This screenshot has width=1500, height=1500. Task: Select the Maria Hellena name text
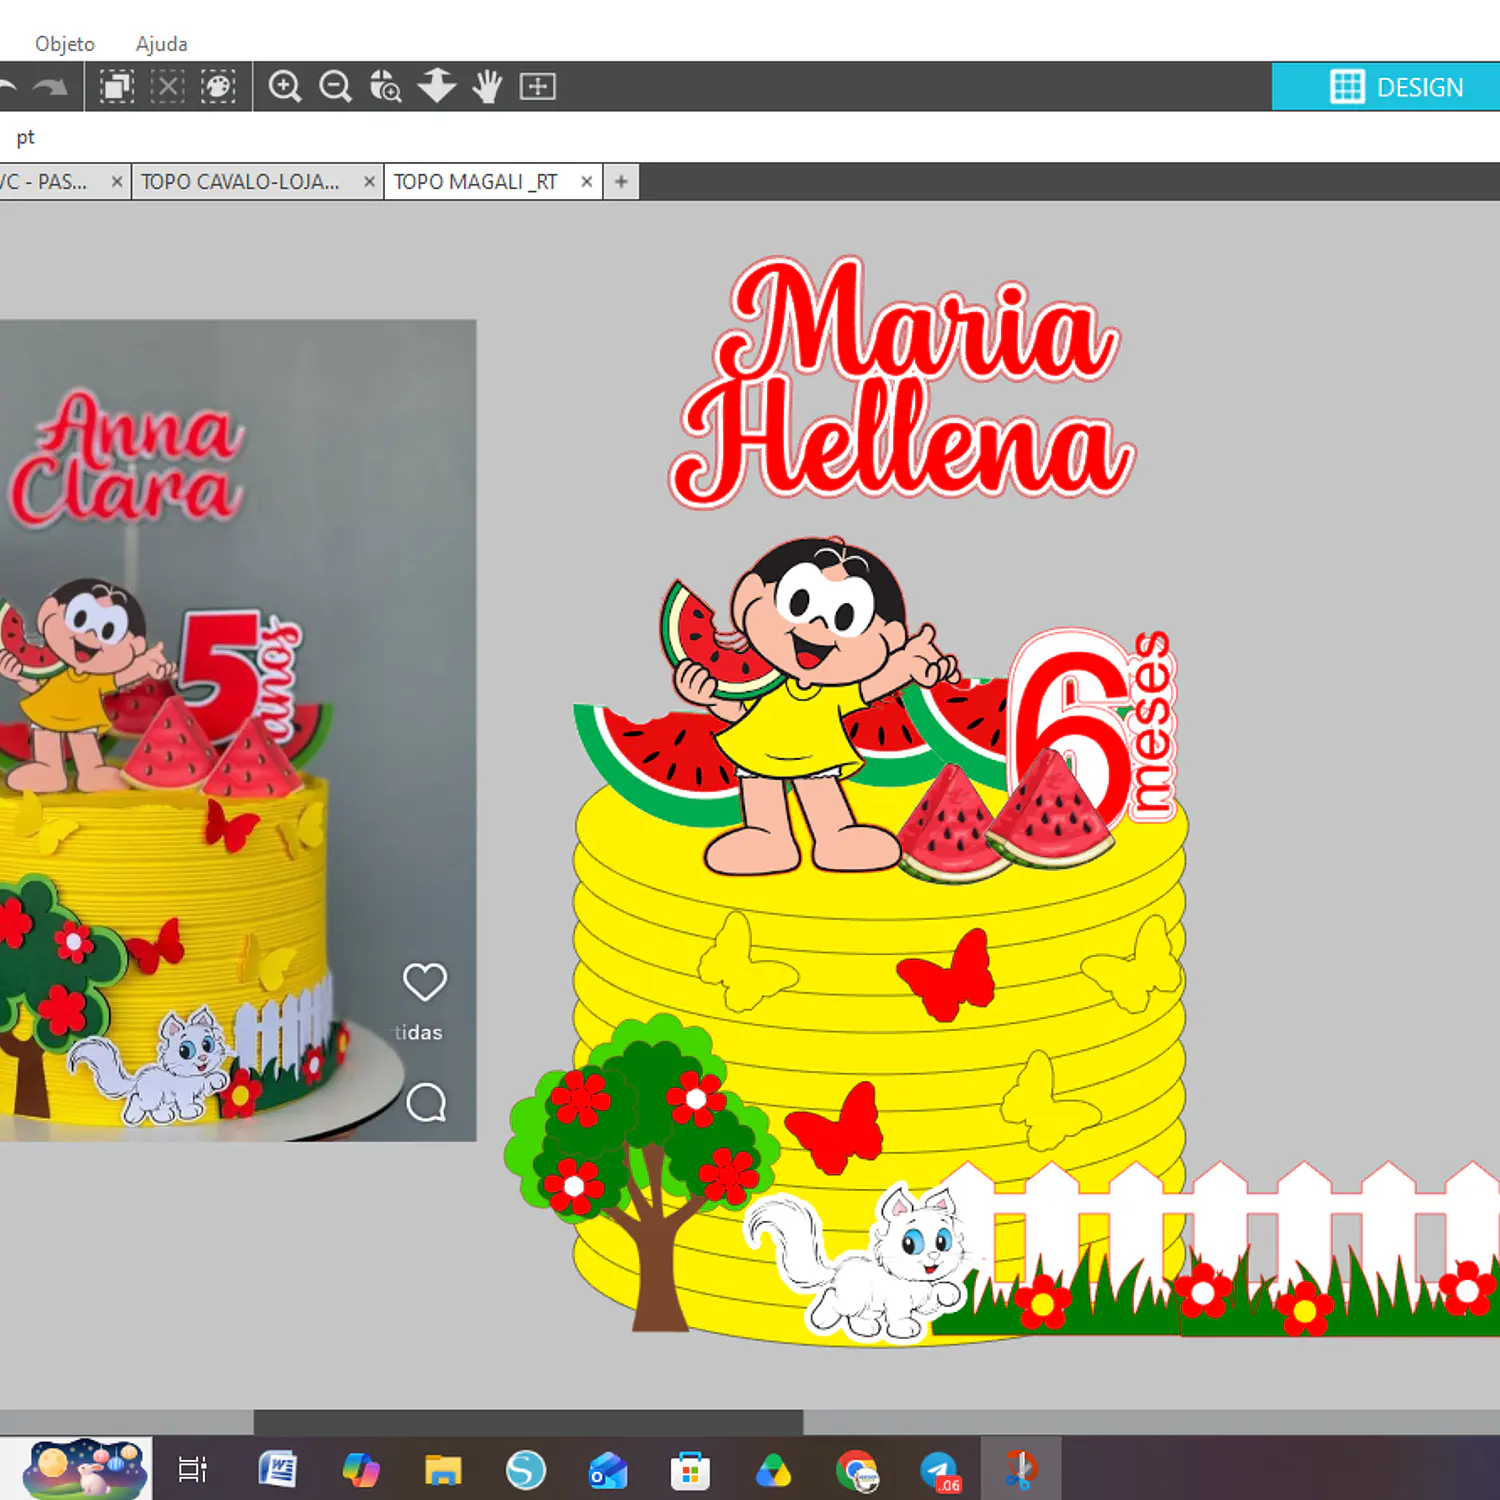click(902, 382)
